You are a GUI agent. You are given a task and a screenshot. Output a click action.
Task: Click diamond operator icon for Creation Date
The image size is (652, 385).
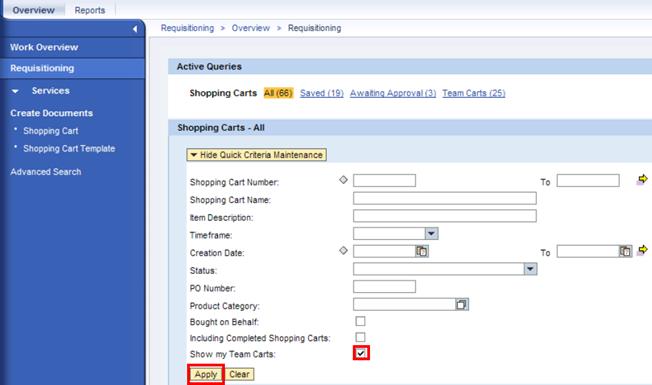click(x=343, y=250)
